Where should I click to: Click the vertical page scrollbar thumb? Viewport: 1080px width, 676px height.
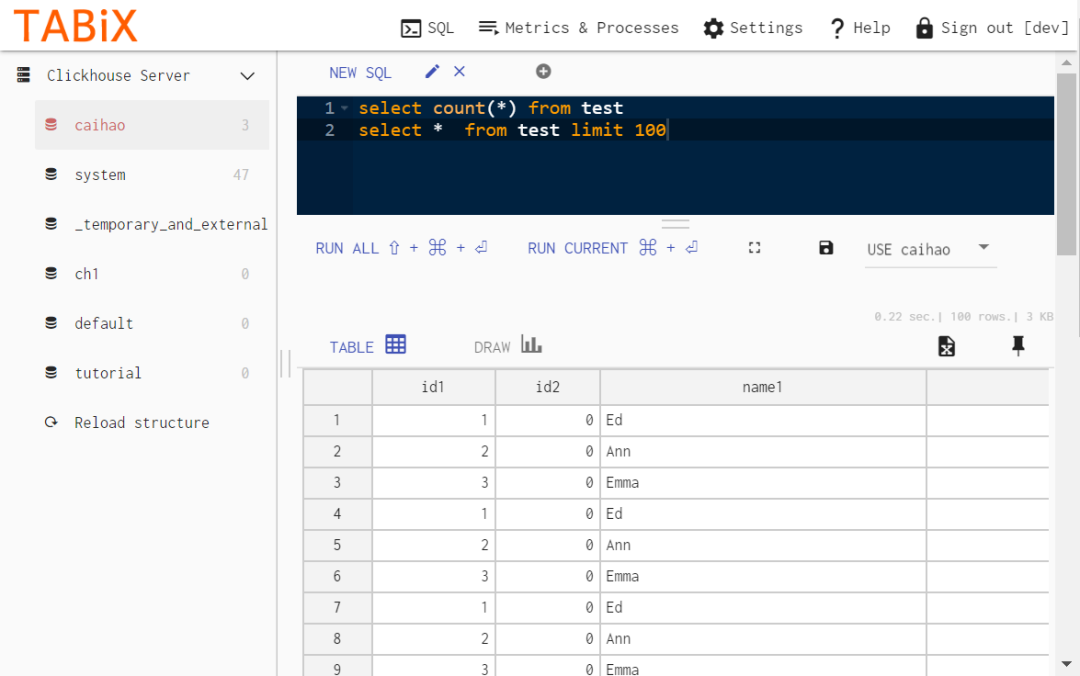[1066, 164]
